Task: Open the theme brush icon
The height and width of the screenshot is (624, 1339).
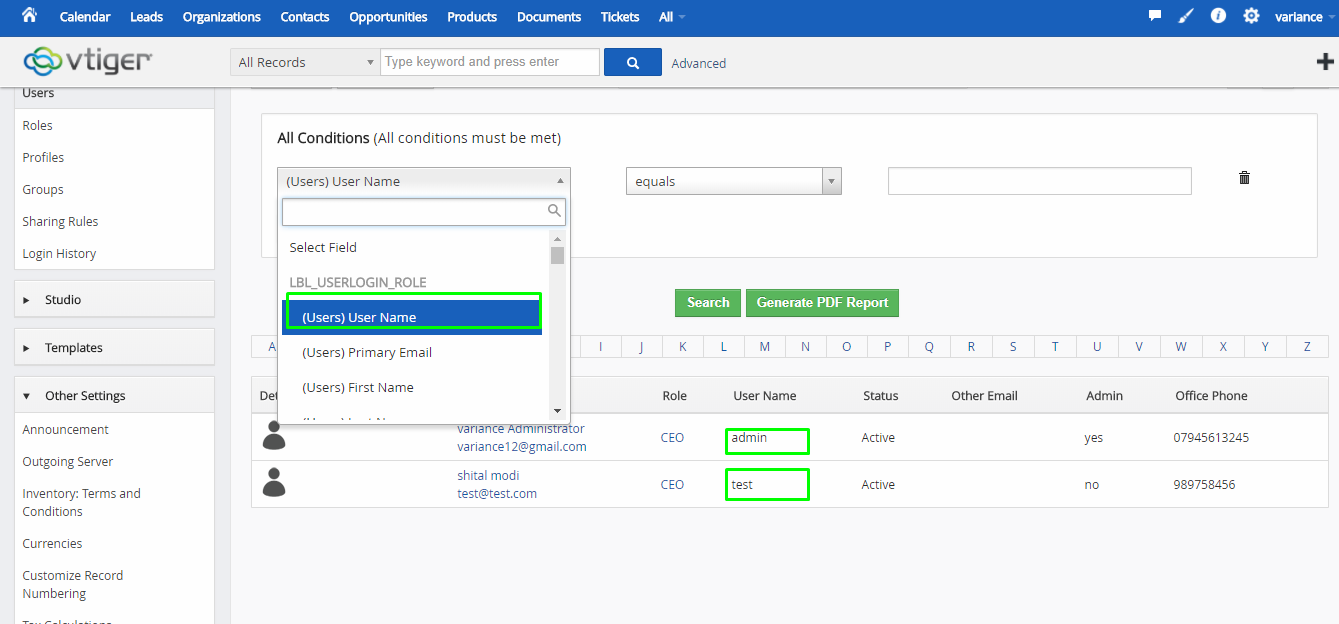Action: 1186,16
